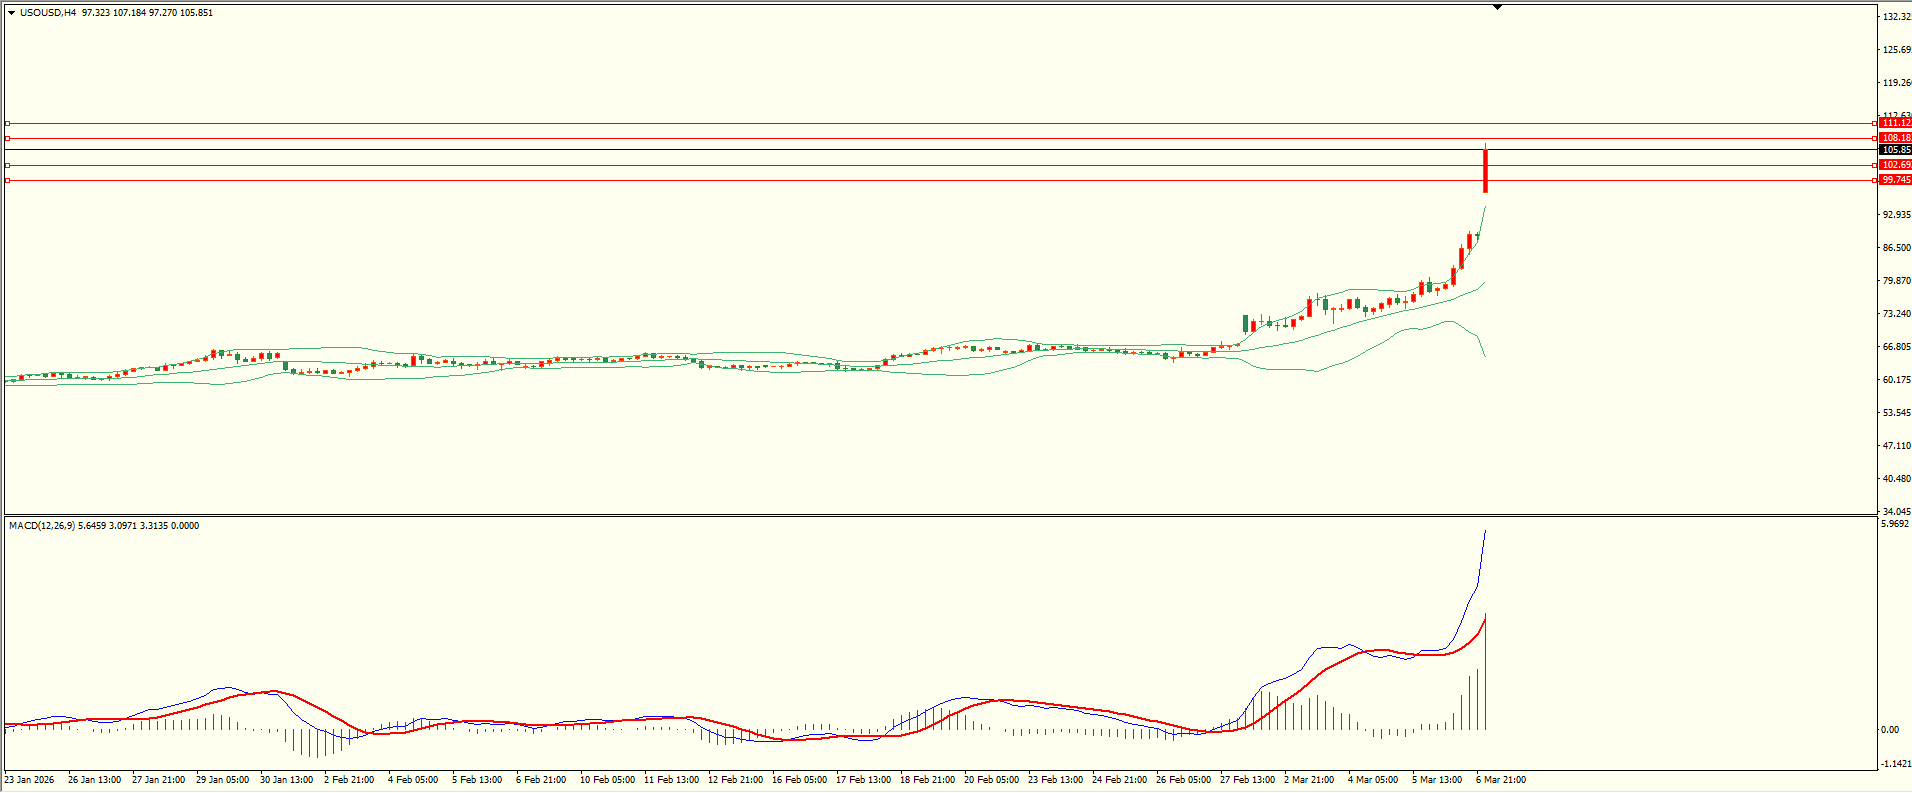This screenshot has height=793, width=1912.
Task: Click the red 99.745 price label
Action: (x=1895, y=180)
